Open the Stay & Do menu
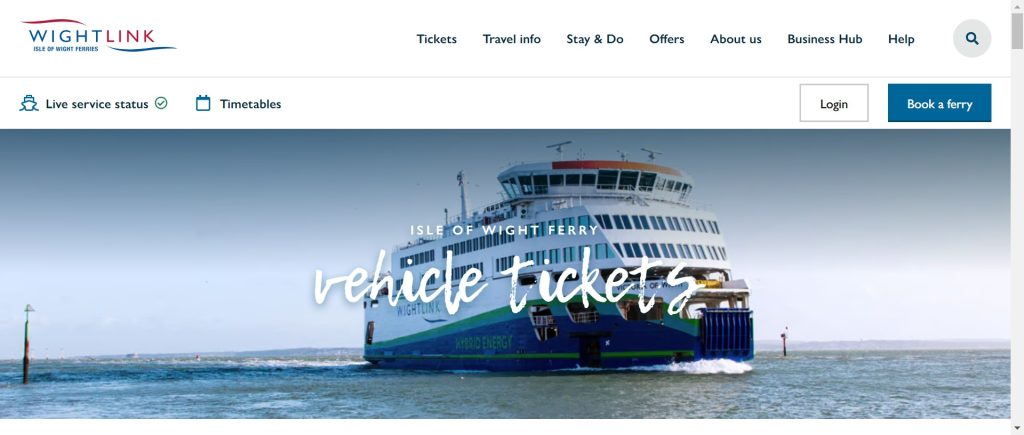Image resolution: width=1024 pixels, height=435 pixels. click(594, 39)
